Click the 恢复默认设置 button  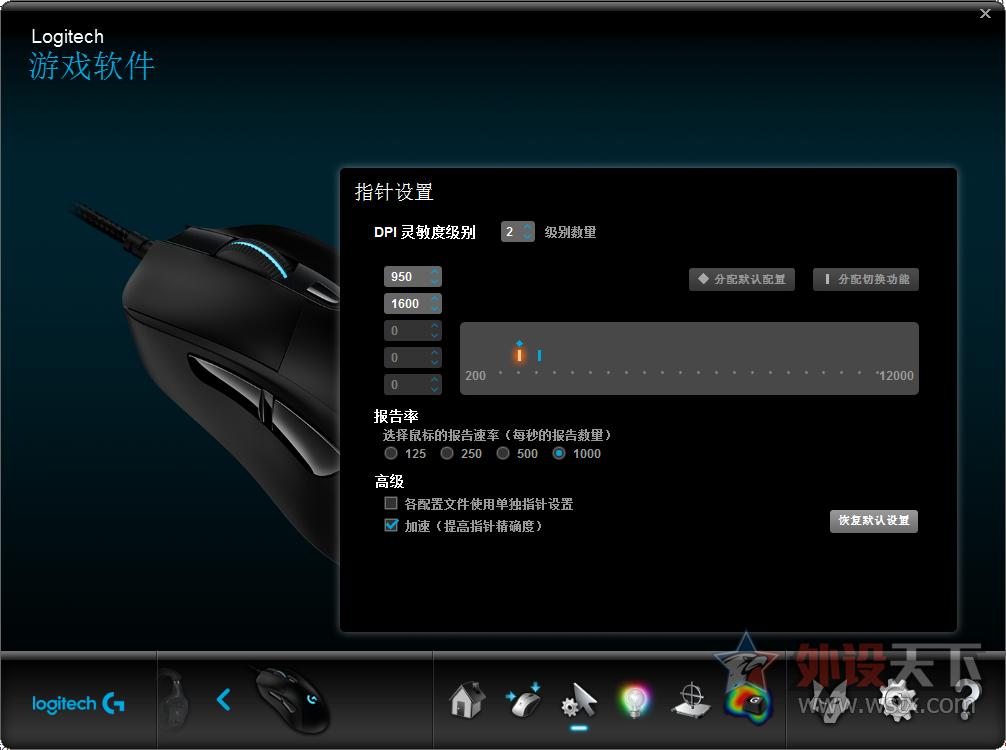[x=874, y=520]
